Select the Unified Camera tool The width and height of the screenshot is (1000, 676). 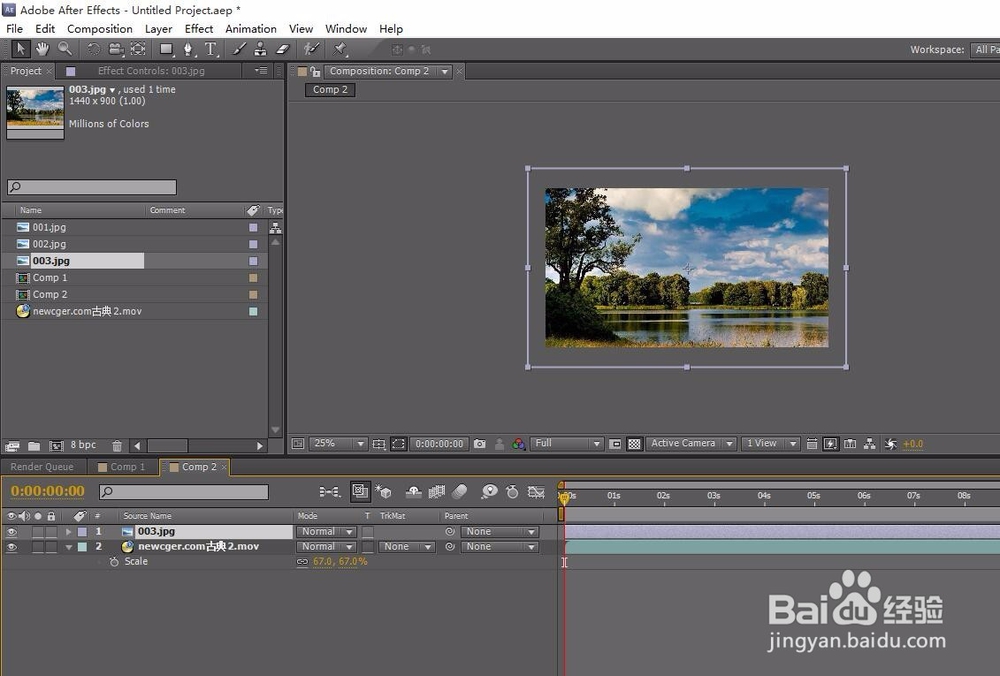[115, 49]
